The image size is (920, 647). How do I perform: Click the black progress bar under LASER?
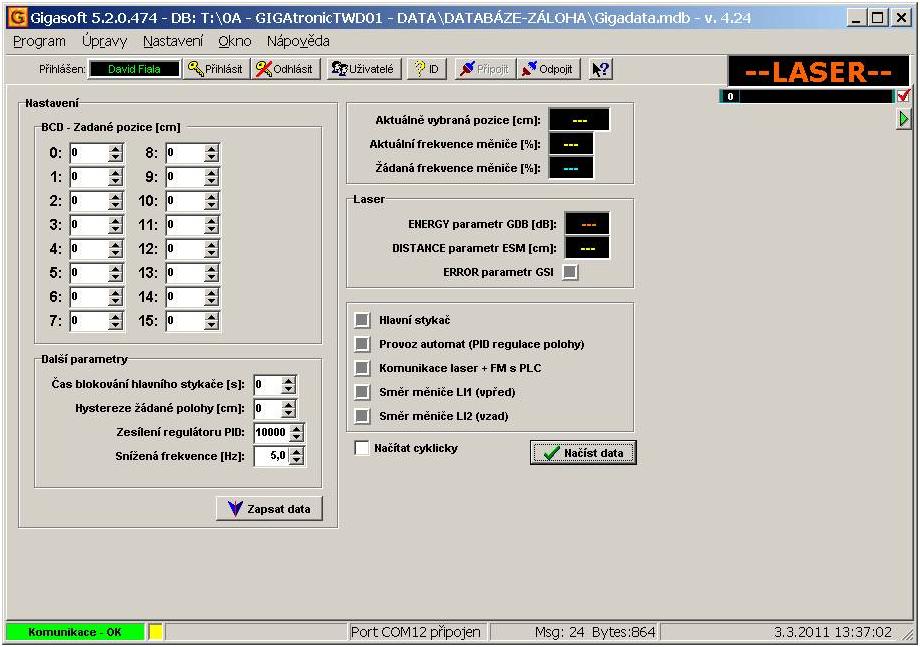(x=808, y=97)
